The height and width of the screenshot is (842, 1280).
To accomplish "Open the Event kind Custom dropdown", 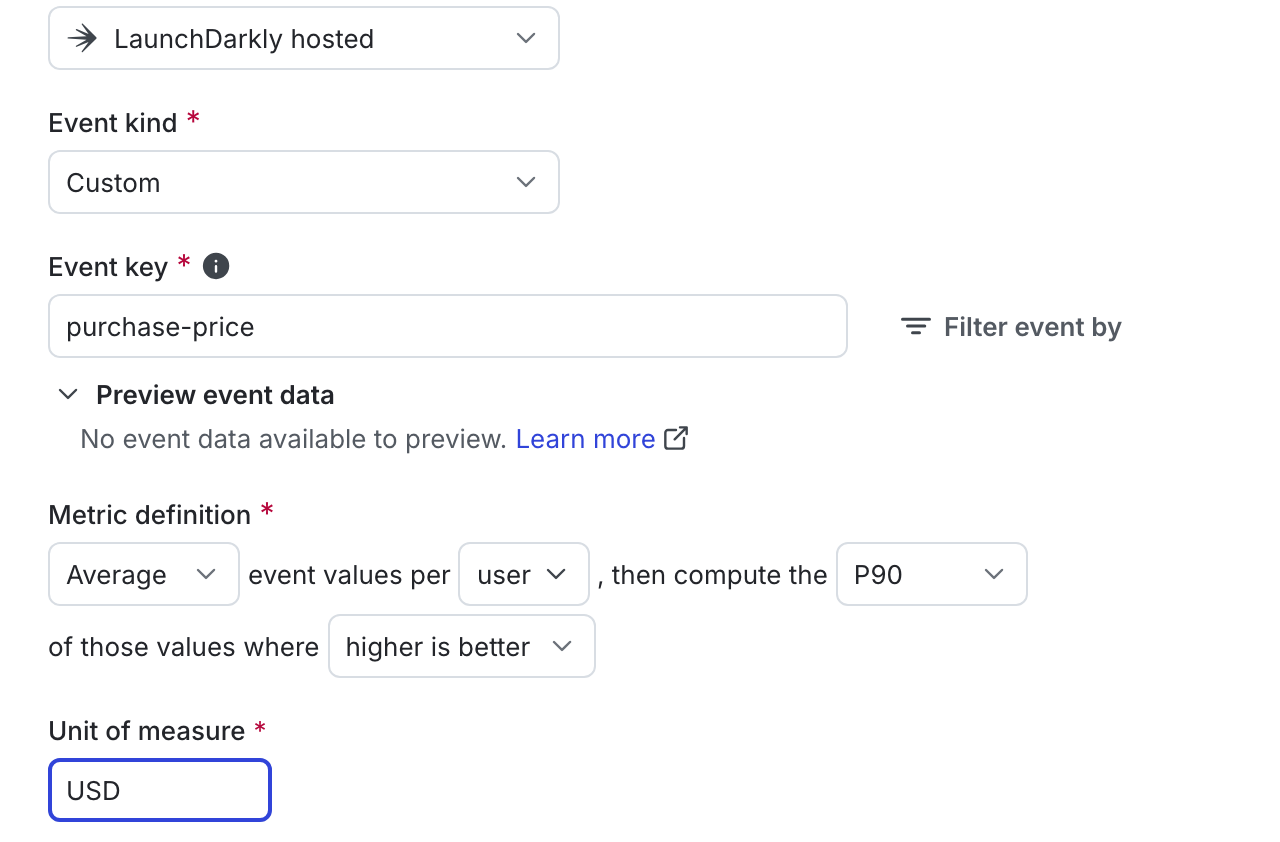I will click(304, 182).
